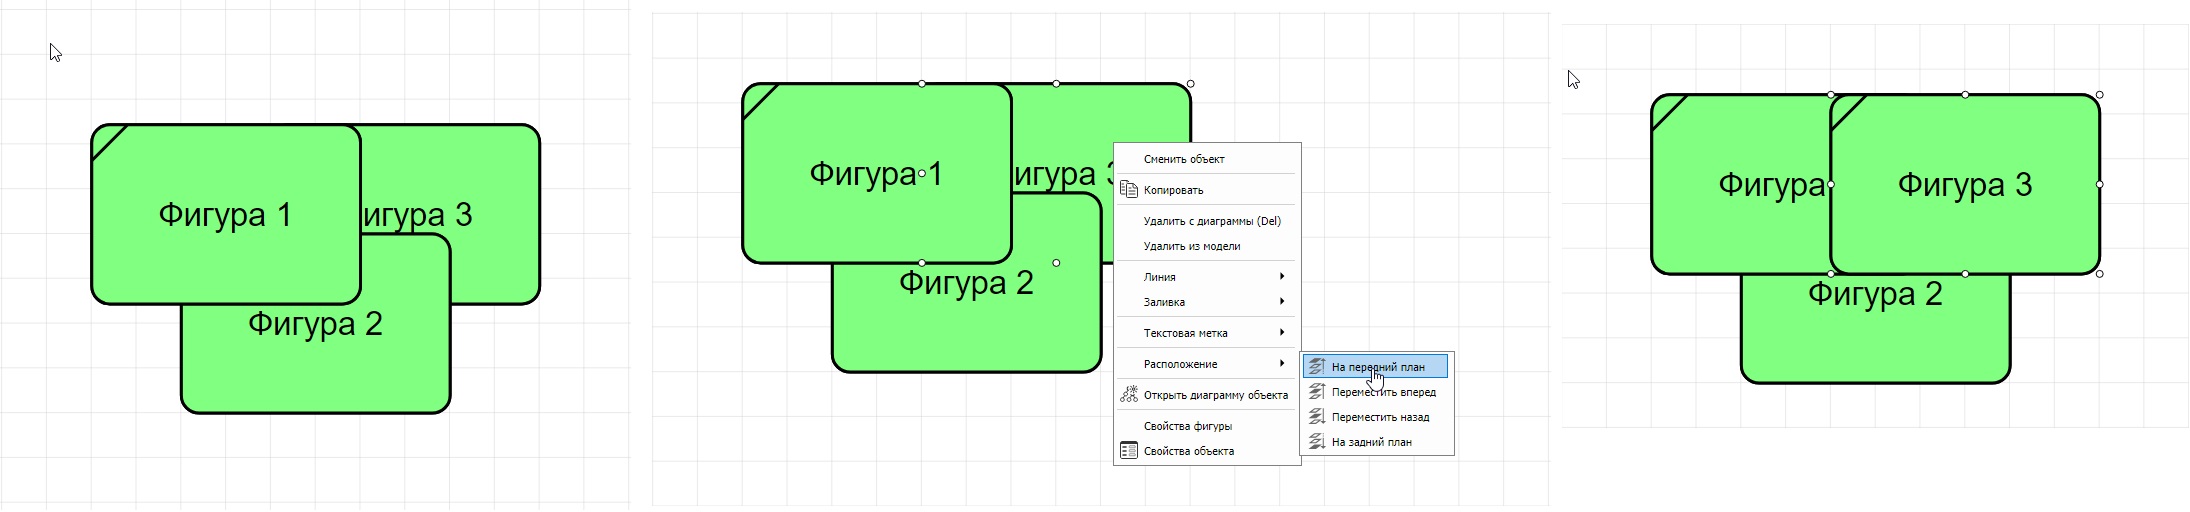Image resolution: width=2190 pixels, height=512 pixels.
Task: Click the Открыть диаграмму объекта icon
Action: [1128, 395]
